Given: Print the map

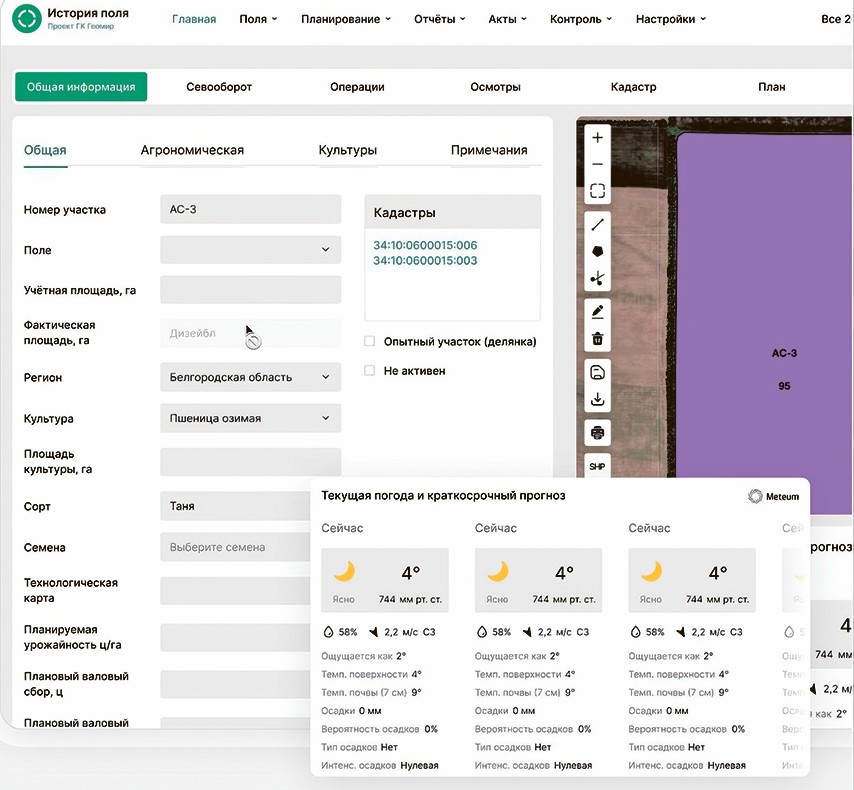Looking at the screenshot, I should pos(597,433).
